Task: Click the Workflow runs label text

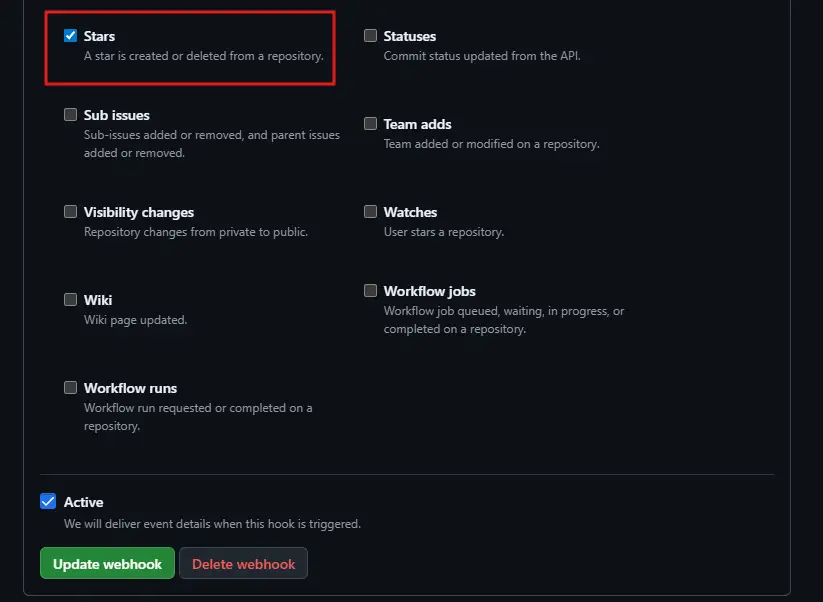Action: [128, 387]
